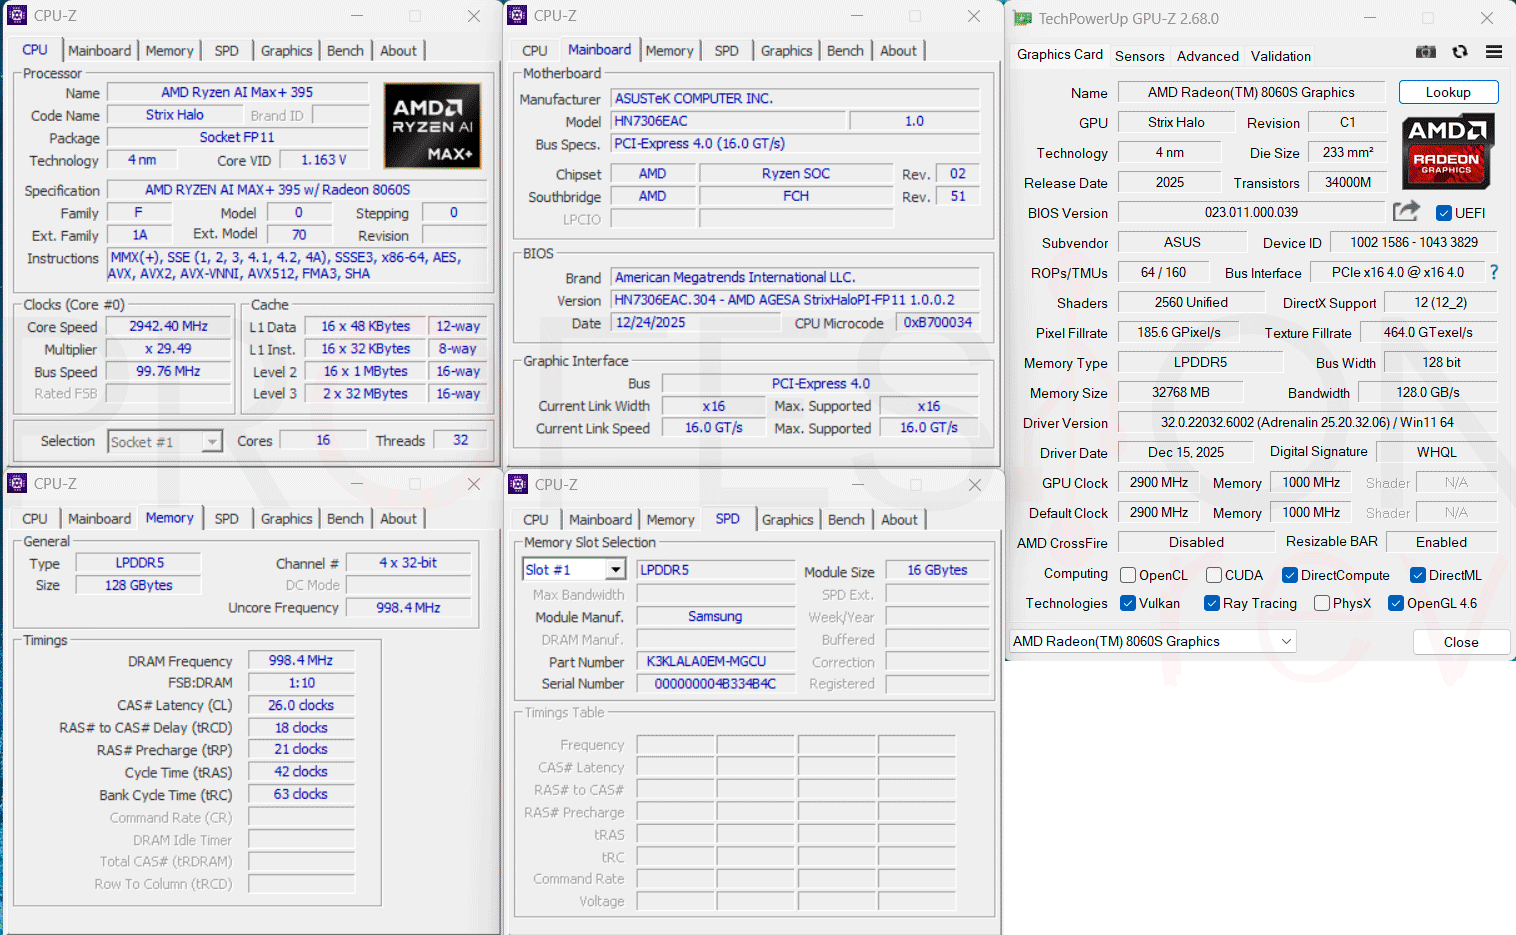This screenshot has height=935, width=1516.
Task: Select the Graphics Card tab in GPU-Z
Action: [1060, 54]
